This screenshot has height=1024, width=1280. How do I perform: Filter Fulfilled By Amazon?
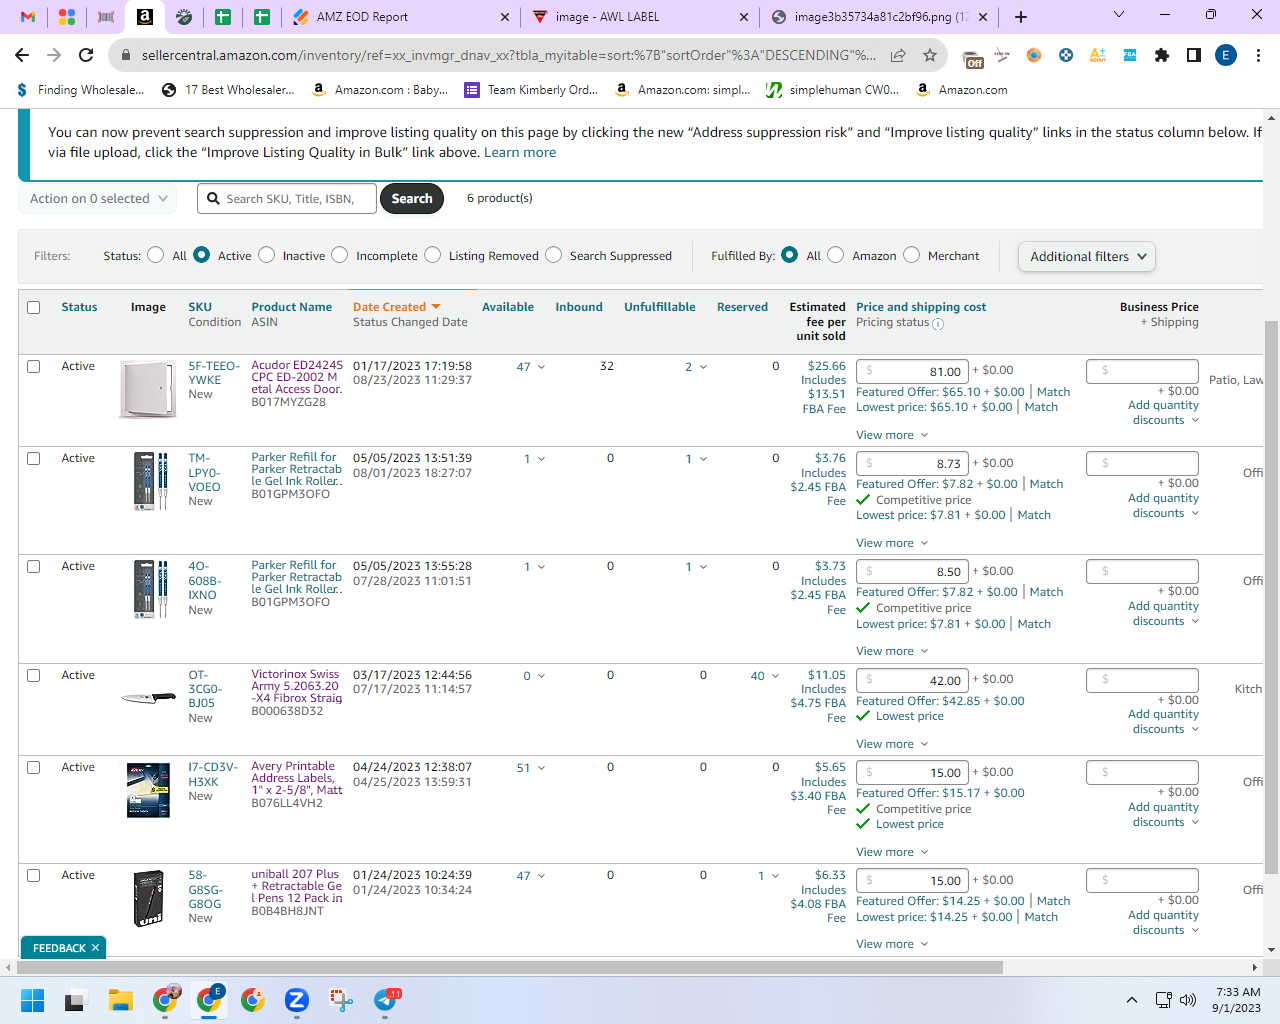[836, 255]
